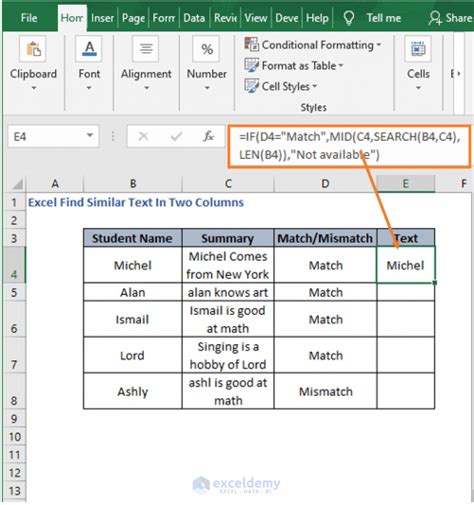Select the 'Mismatch' cell
The image size is (474, 505).
pyautogui.click(x=325, y=391)
